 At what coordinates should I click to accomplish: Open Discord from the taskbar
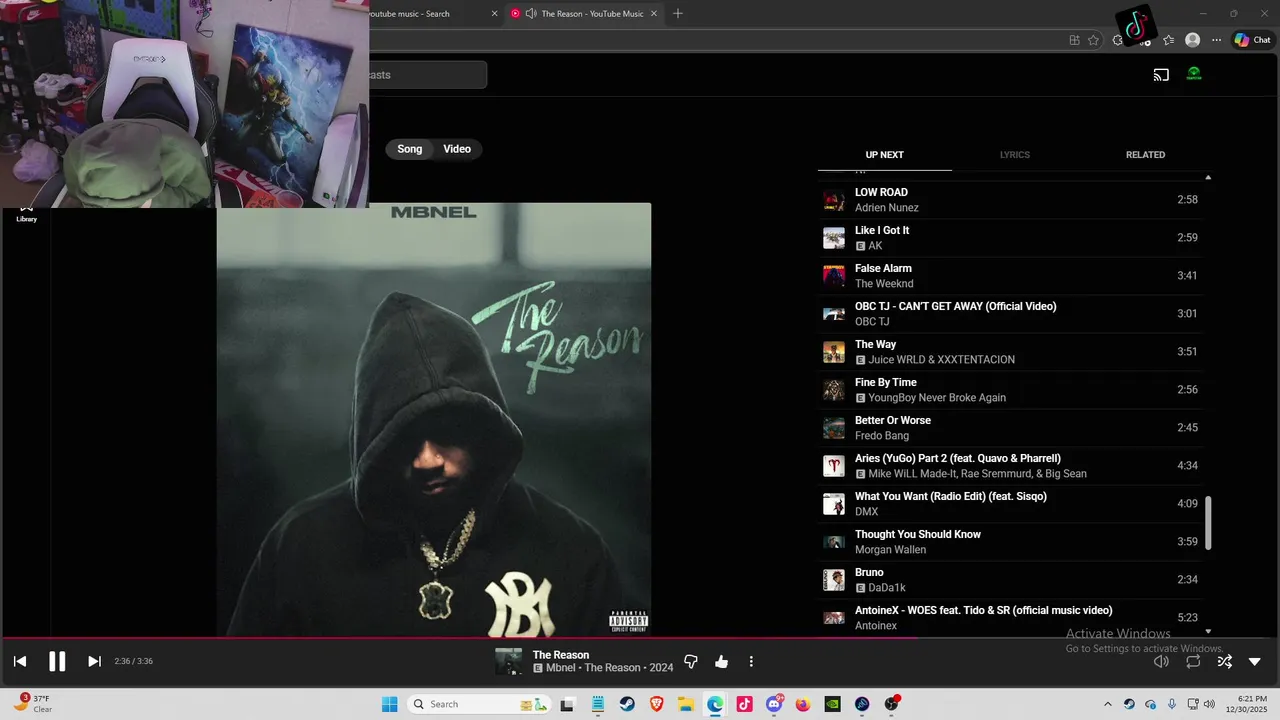(774, 704)
